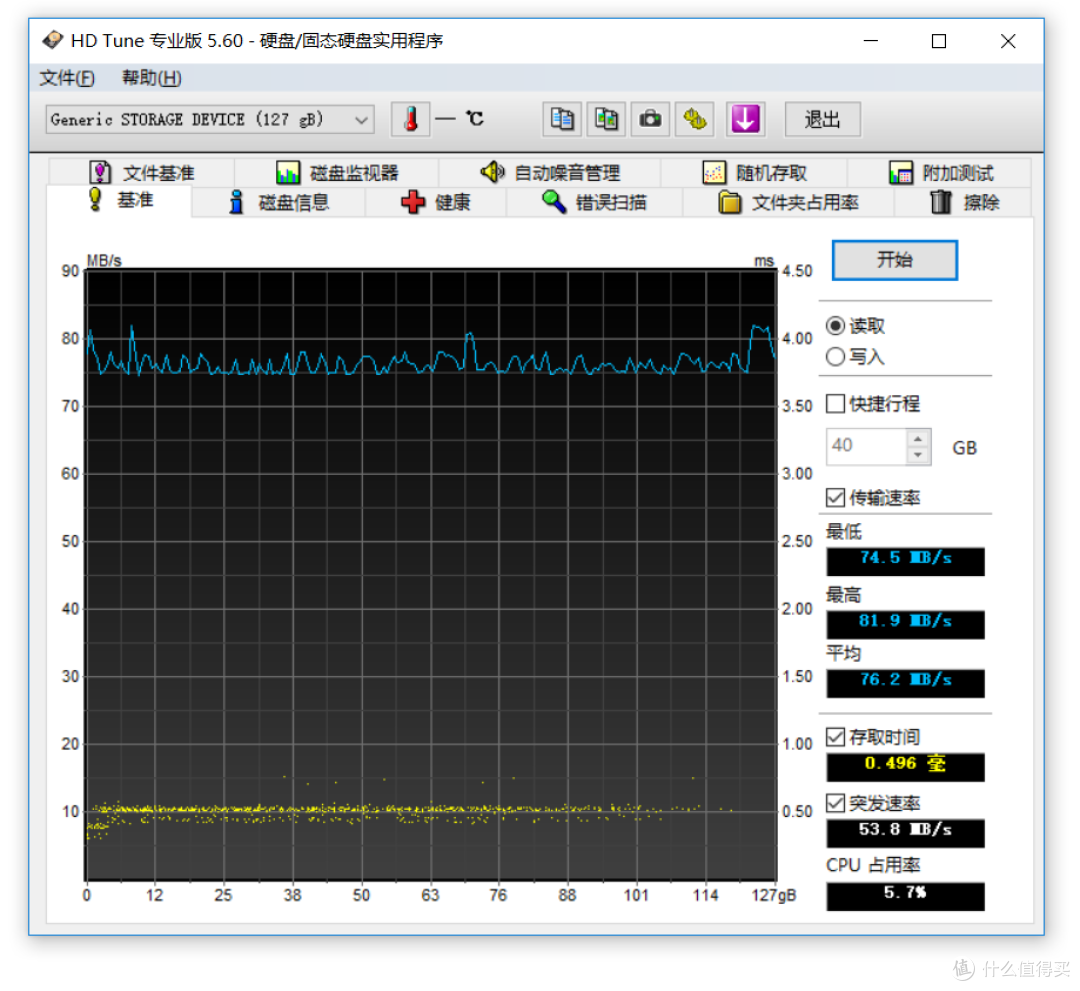Open the 文件(F) menu
Image resolution: width=1080 pixels, height=991 pixels.
tap(67, 78)
